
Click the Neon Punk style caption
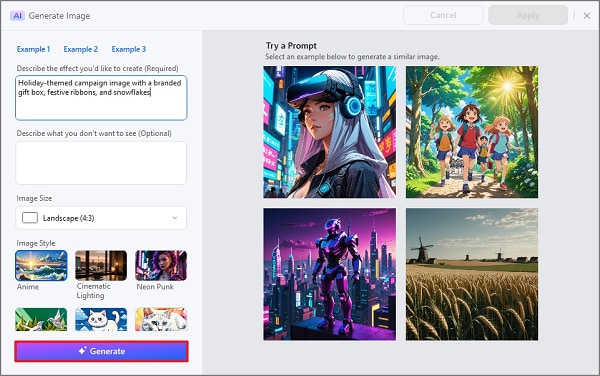tap(155, 286)
